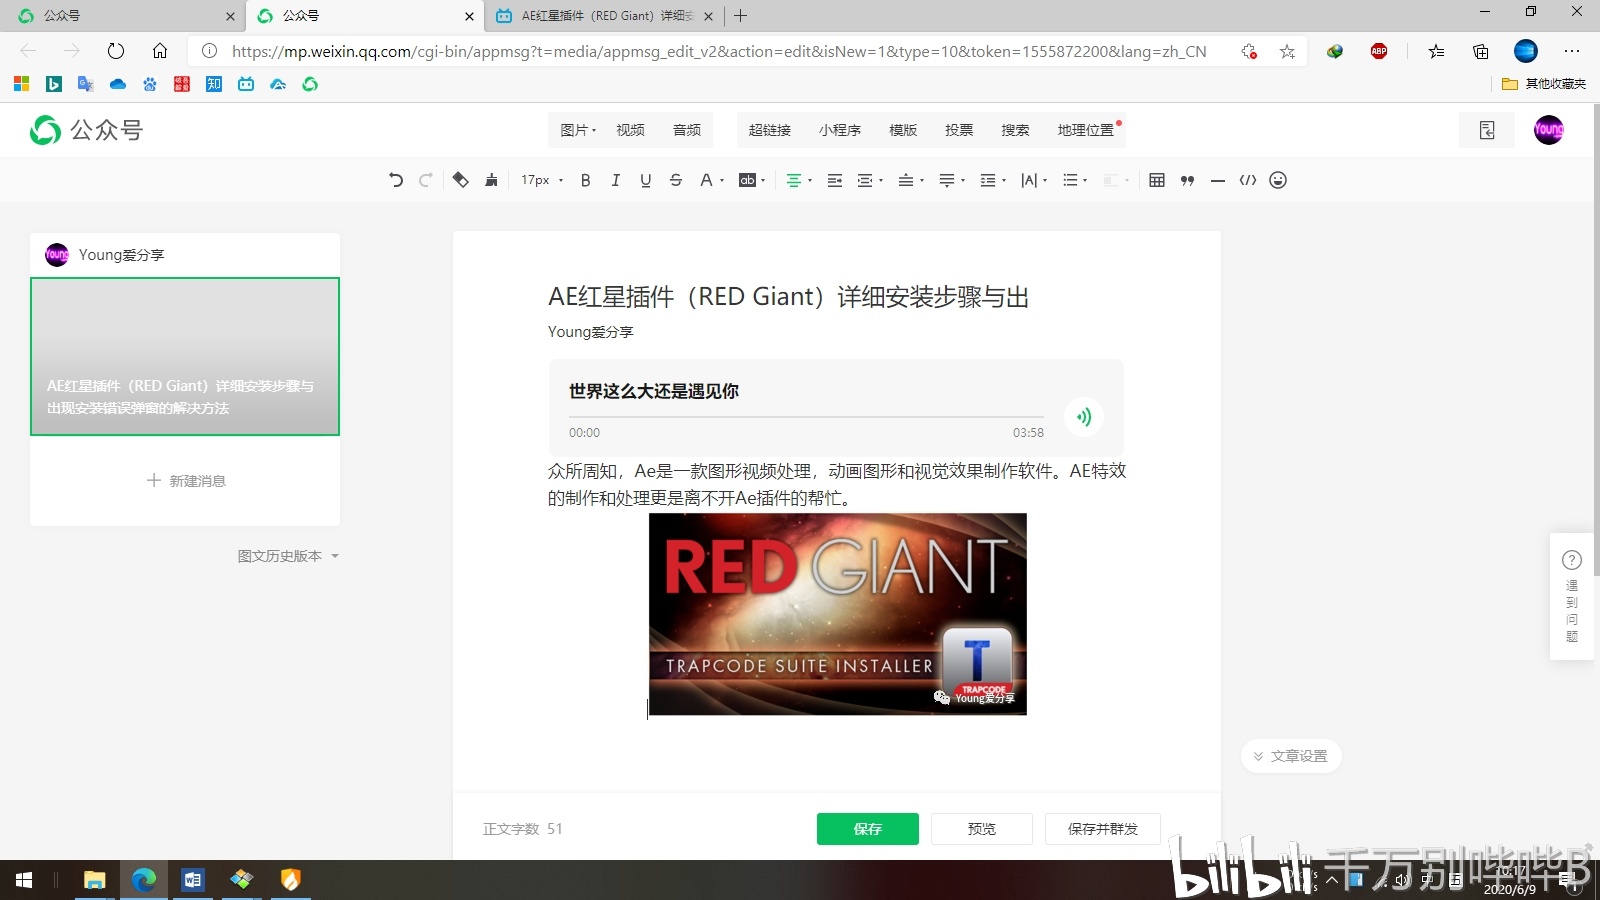1600x900 pixels.
Task: Open the 知 Zhihu bookmark
Action: 214,84
